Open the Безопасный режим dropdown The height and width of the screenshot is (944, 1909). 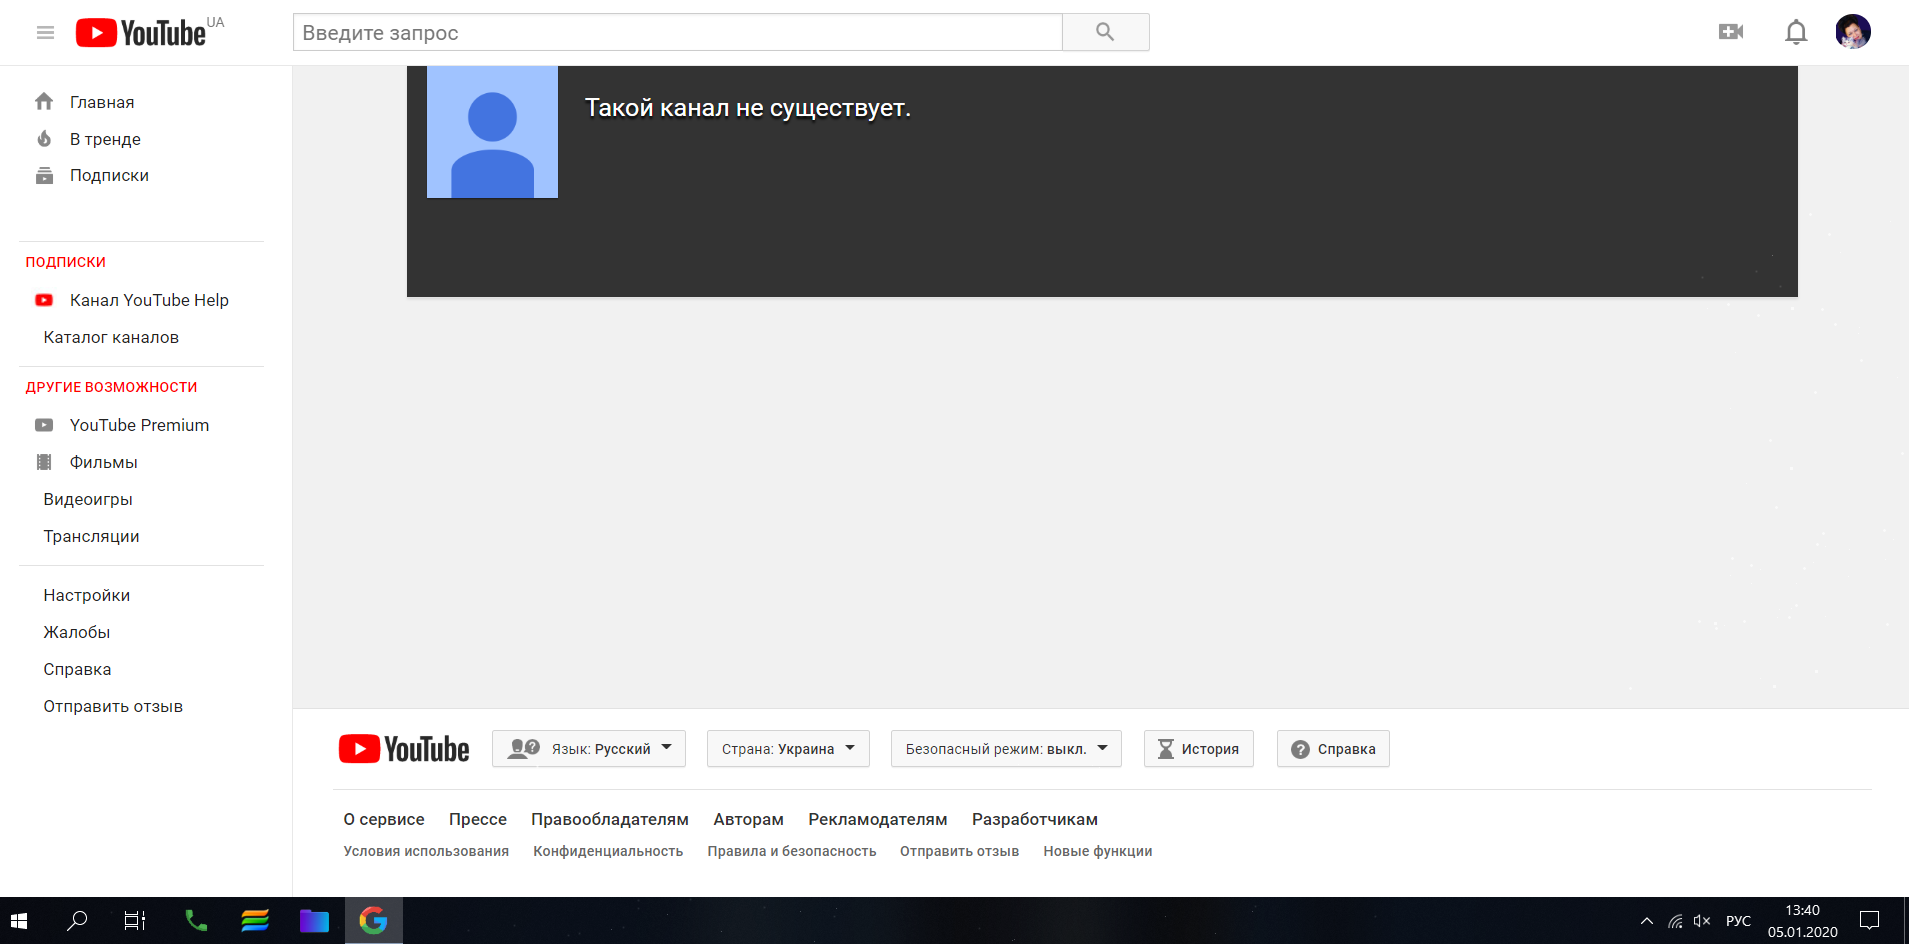(1006, 749)
